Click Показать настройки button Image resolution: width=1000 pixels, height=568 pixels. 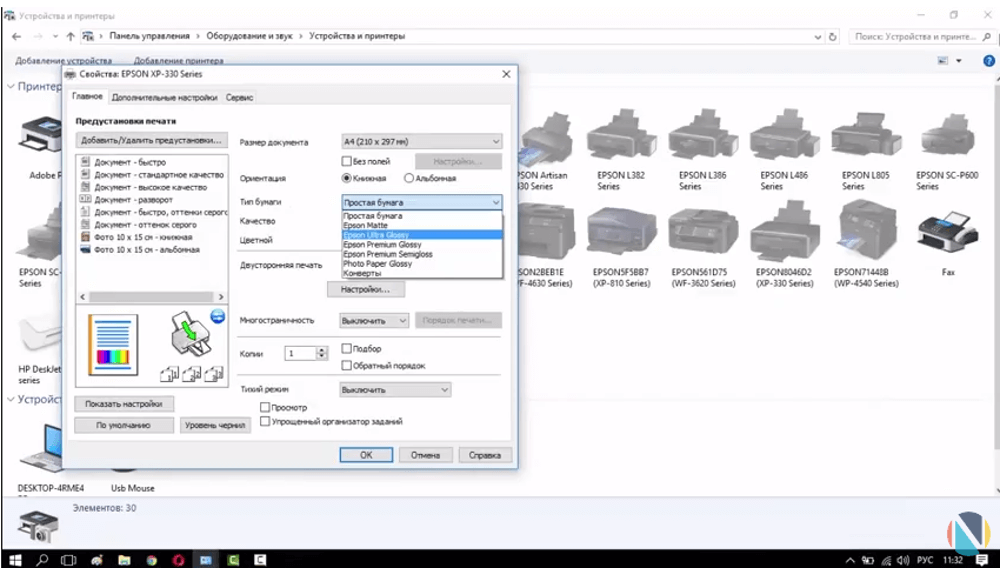[x=124, y=404]
